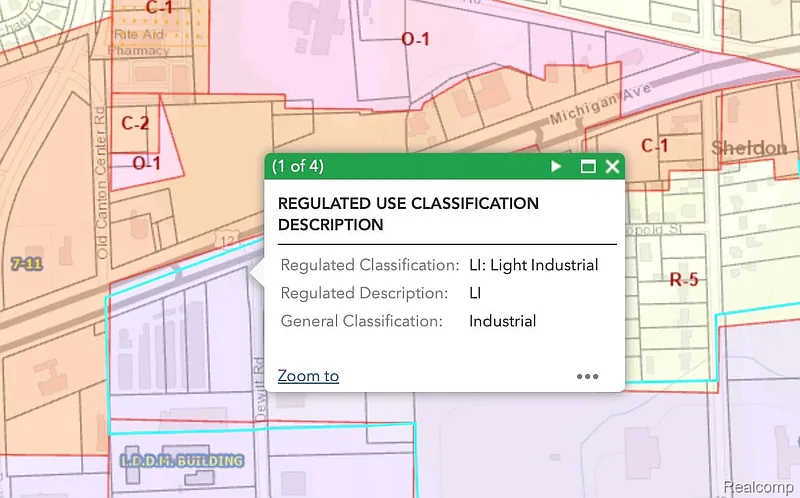Click the C-1 zone label near Sheldon

click(x=654, y=146)
